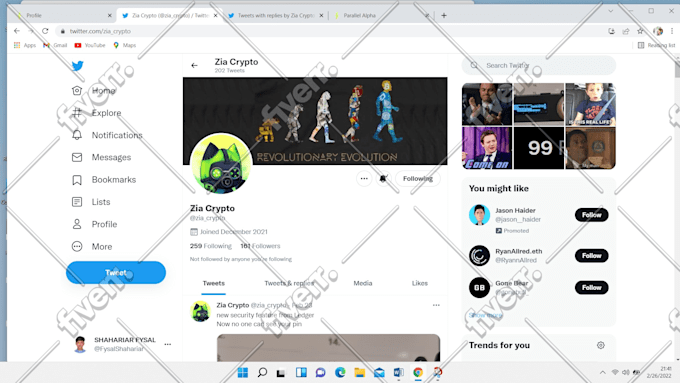Click the Twitter bird logo

click(78, 66)
